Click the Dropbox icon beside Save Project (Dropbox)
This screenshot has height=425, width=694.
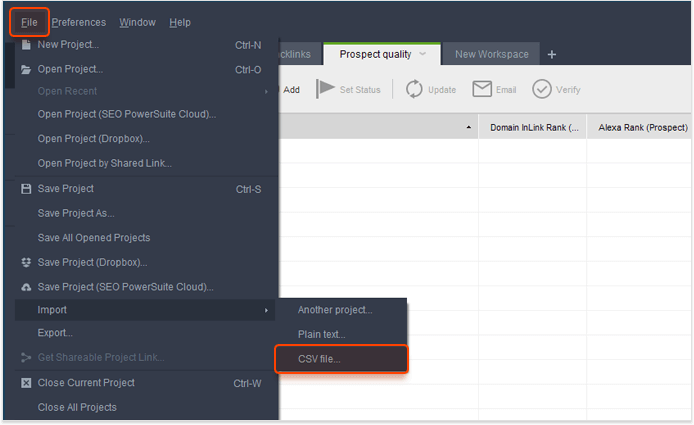[x=26, y=263]
